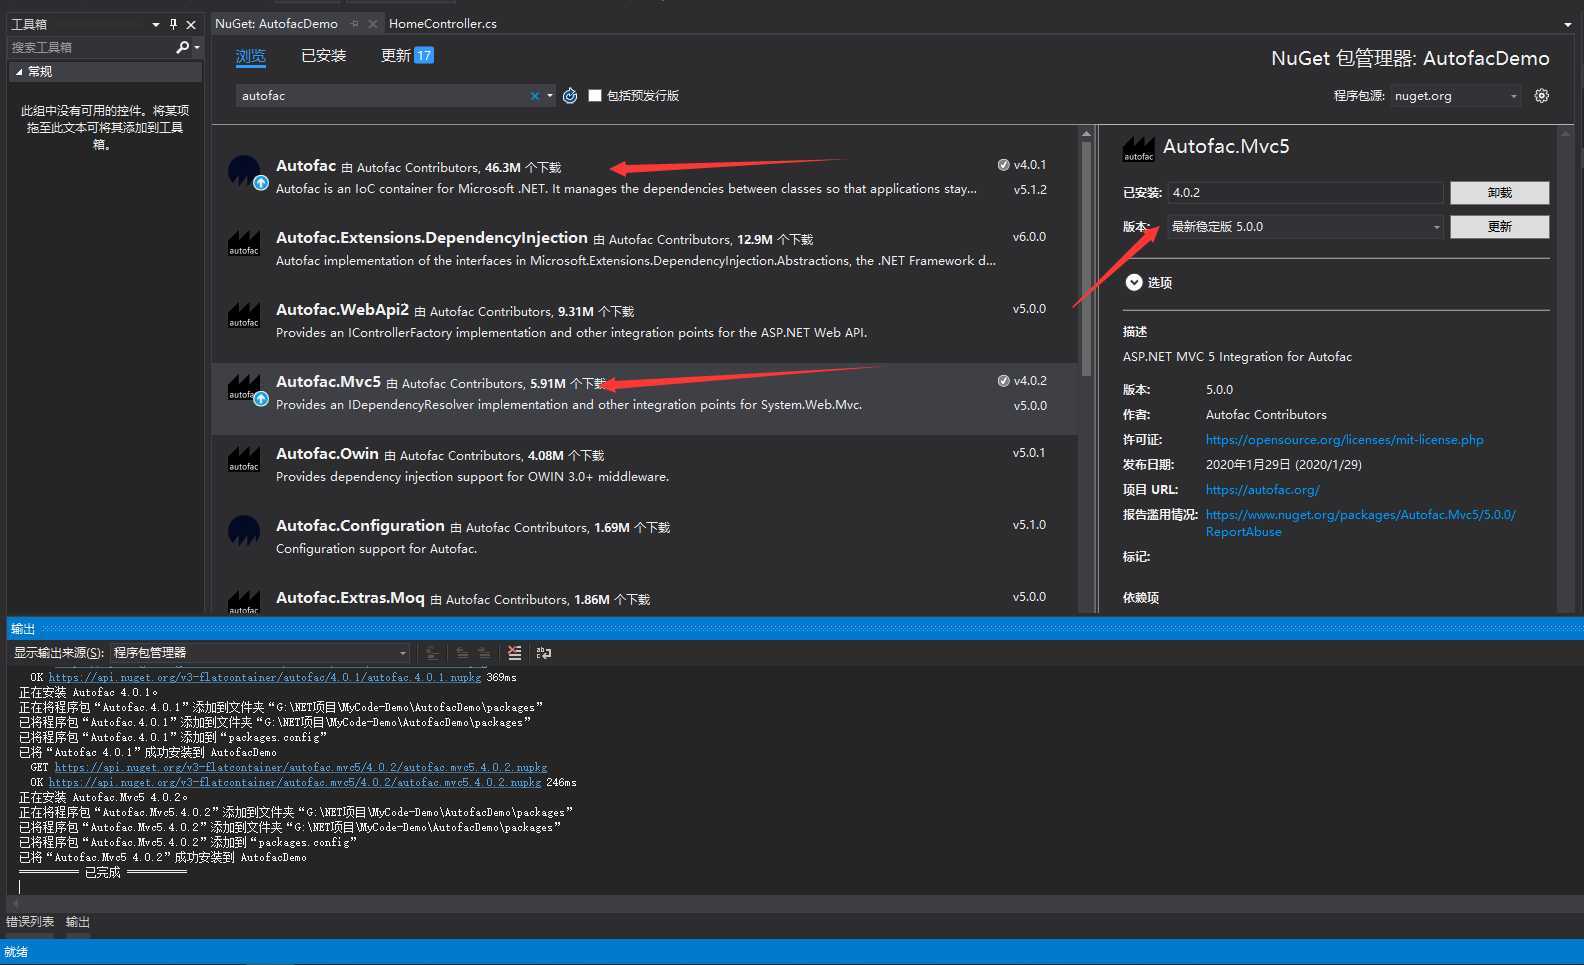
Task: Select the NuGet: AutofacDemo tab
Action: (277, 24)
